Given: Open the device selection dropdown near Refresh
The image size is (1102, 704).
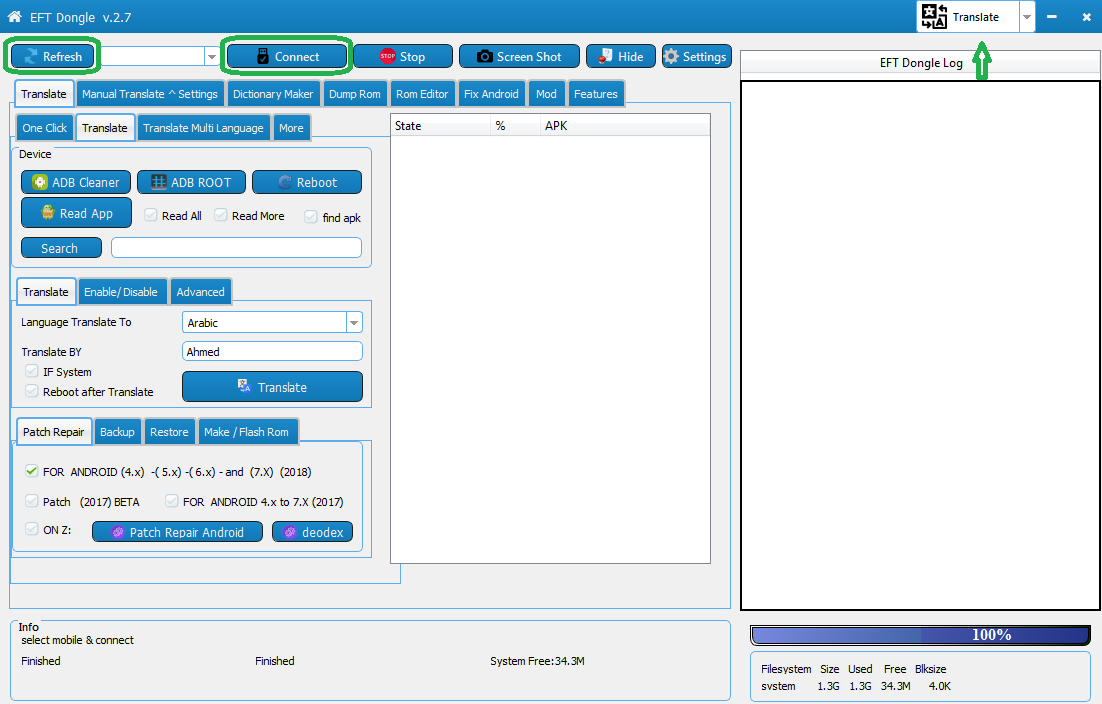Looking at the screenshot, I should click(x=212, y=56).
